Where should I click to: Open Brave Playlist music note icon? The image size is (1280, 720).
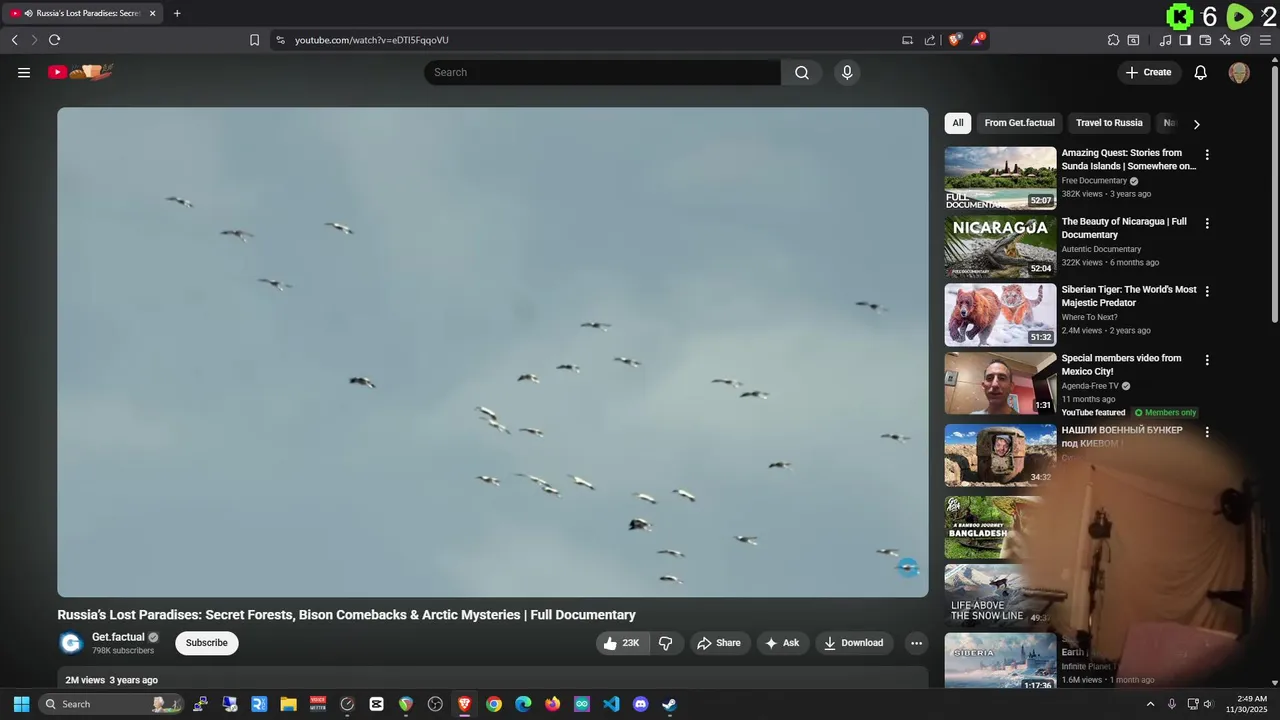[x=1165, y=40]
